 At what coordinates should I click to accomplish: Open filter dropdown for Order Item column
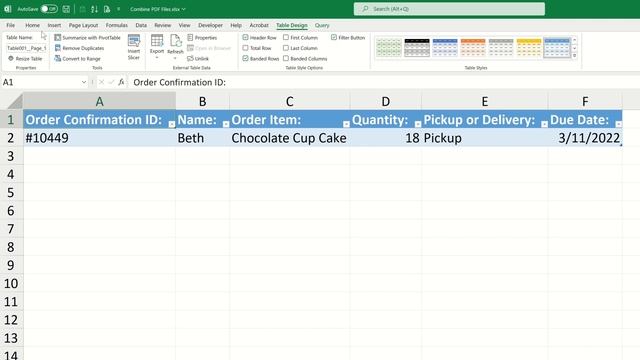(x=346, y=124)
